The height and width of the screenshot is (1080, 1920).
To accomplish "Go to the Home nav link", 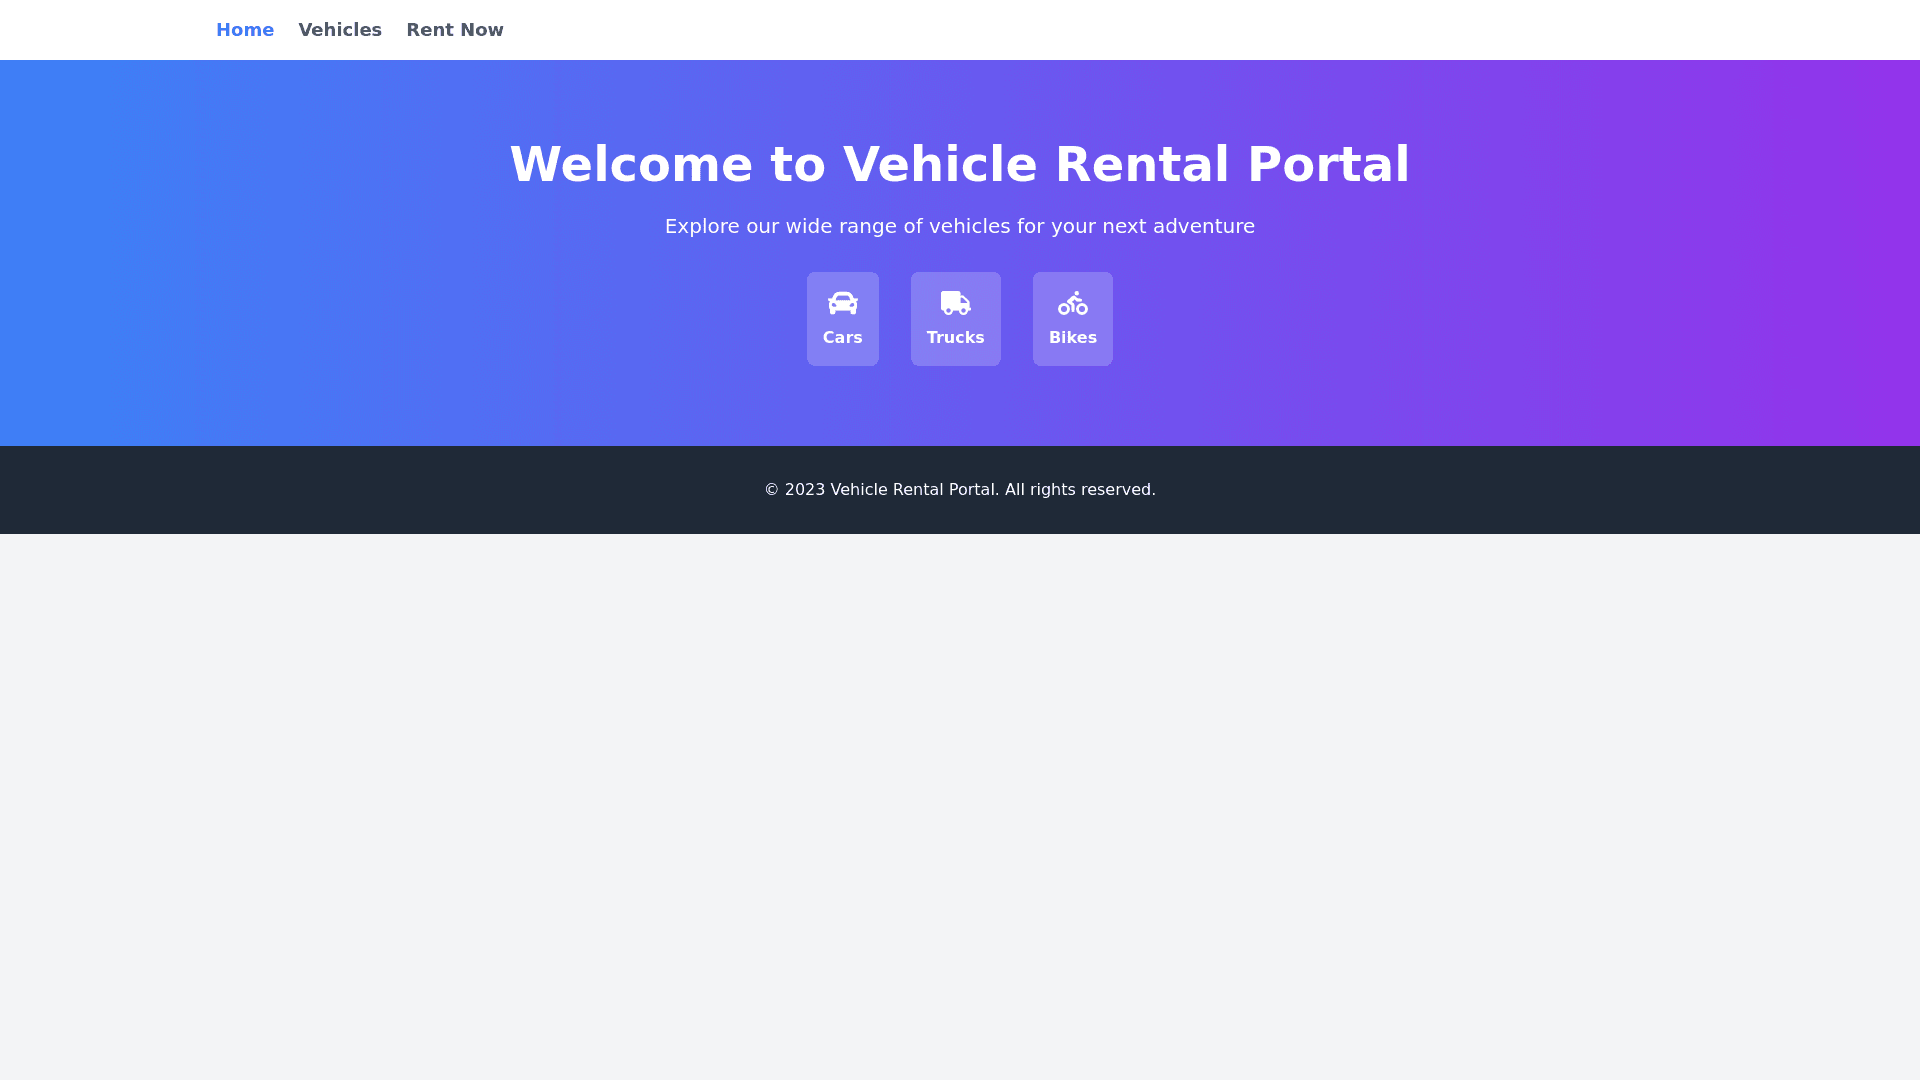I will point(245,30).
